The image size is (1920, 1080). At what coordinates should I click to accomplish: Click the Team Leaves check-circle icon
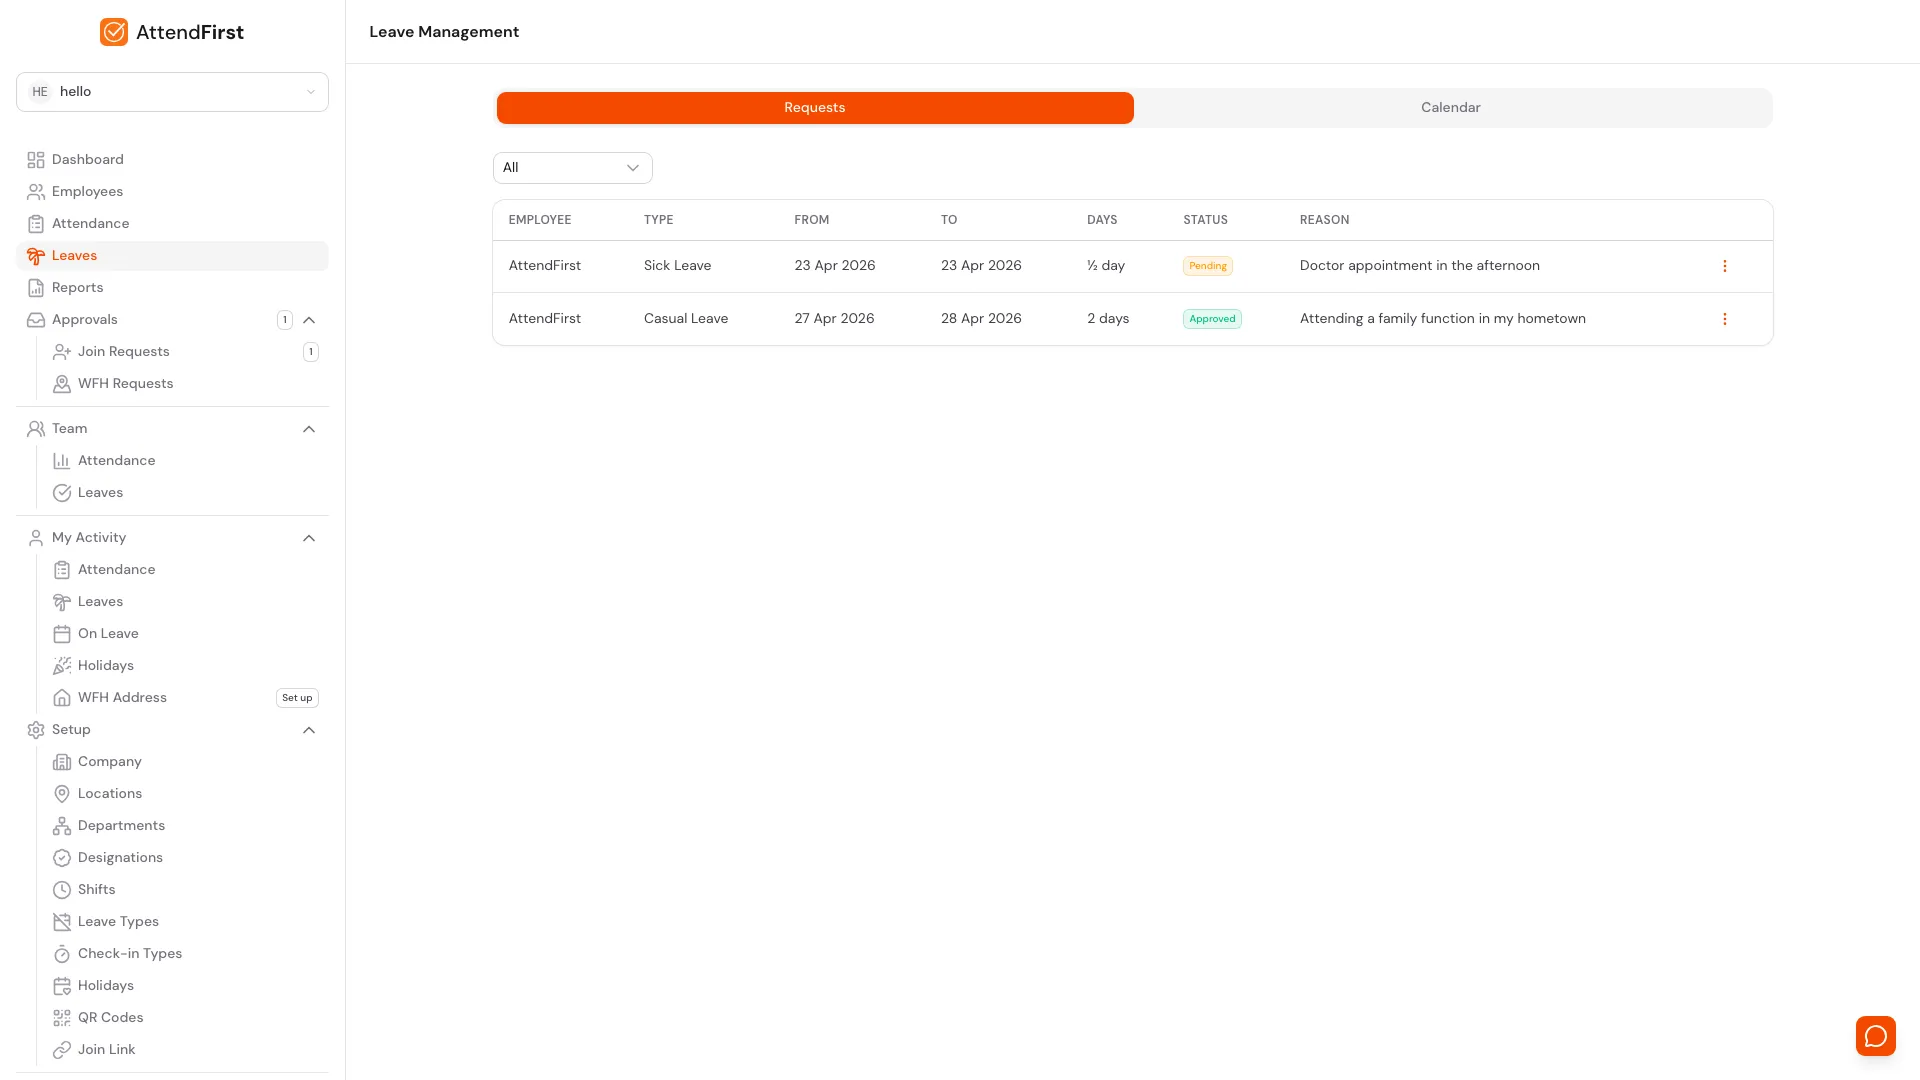[x=62, y=493]
